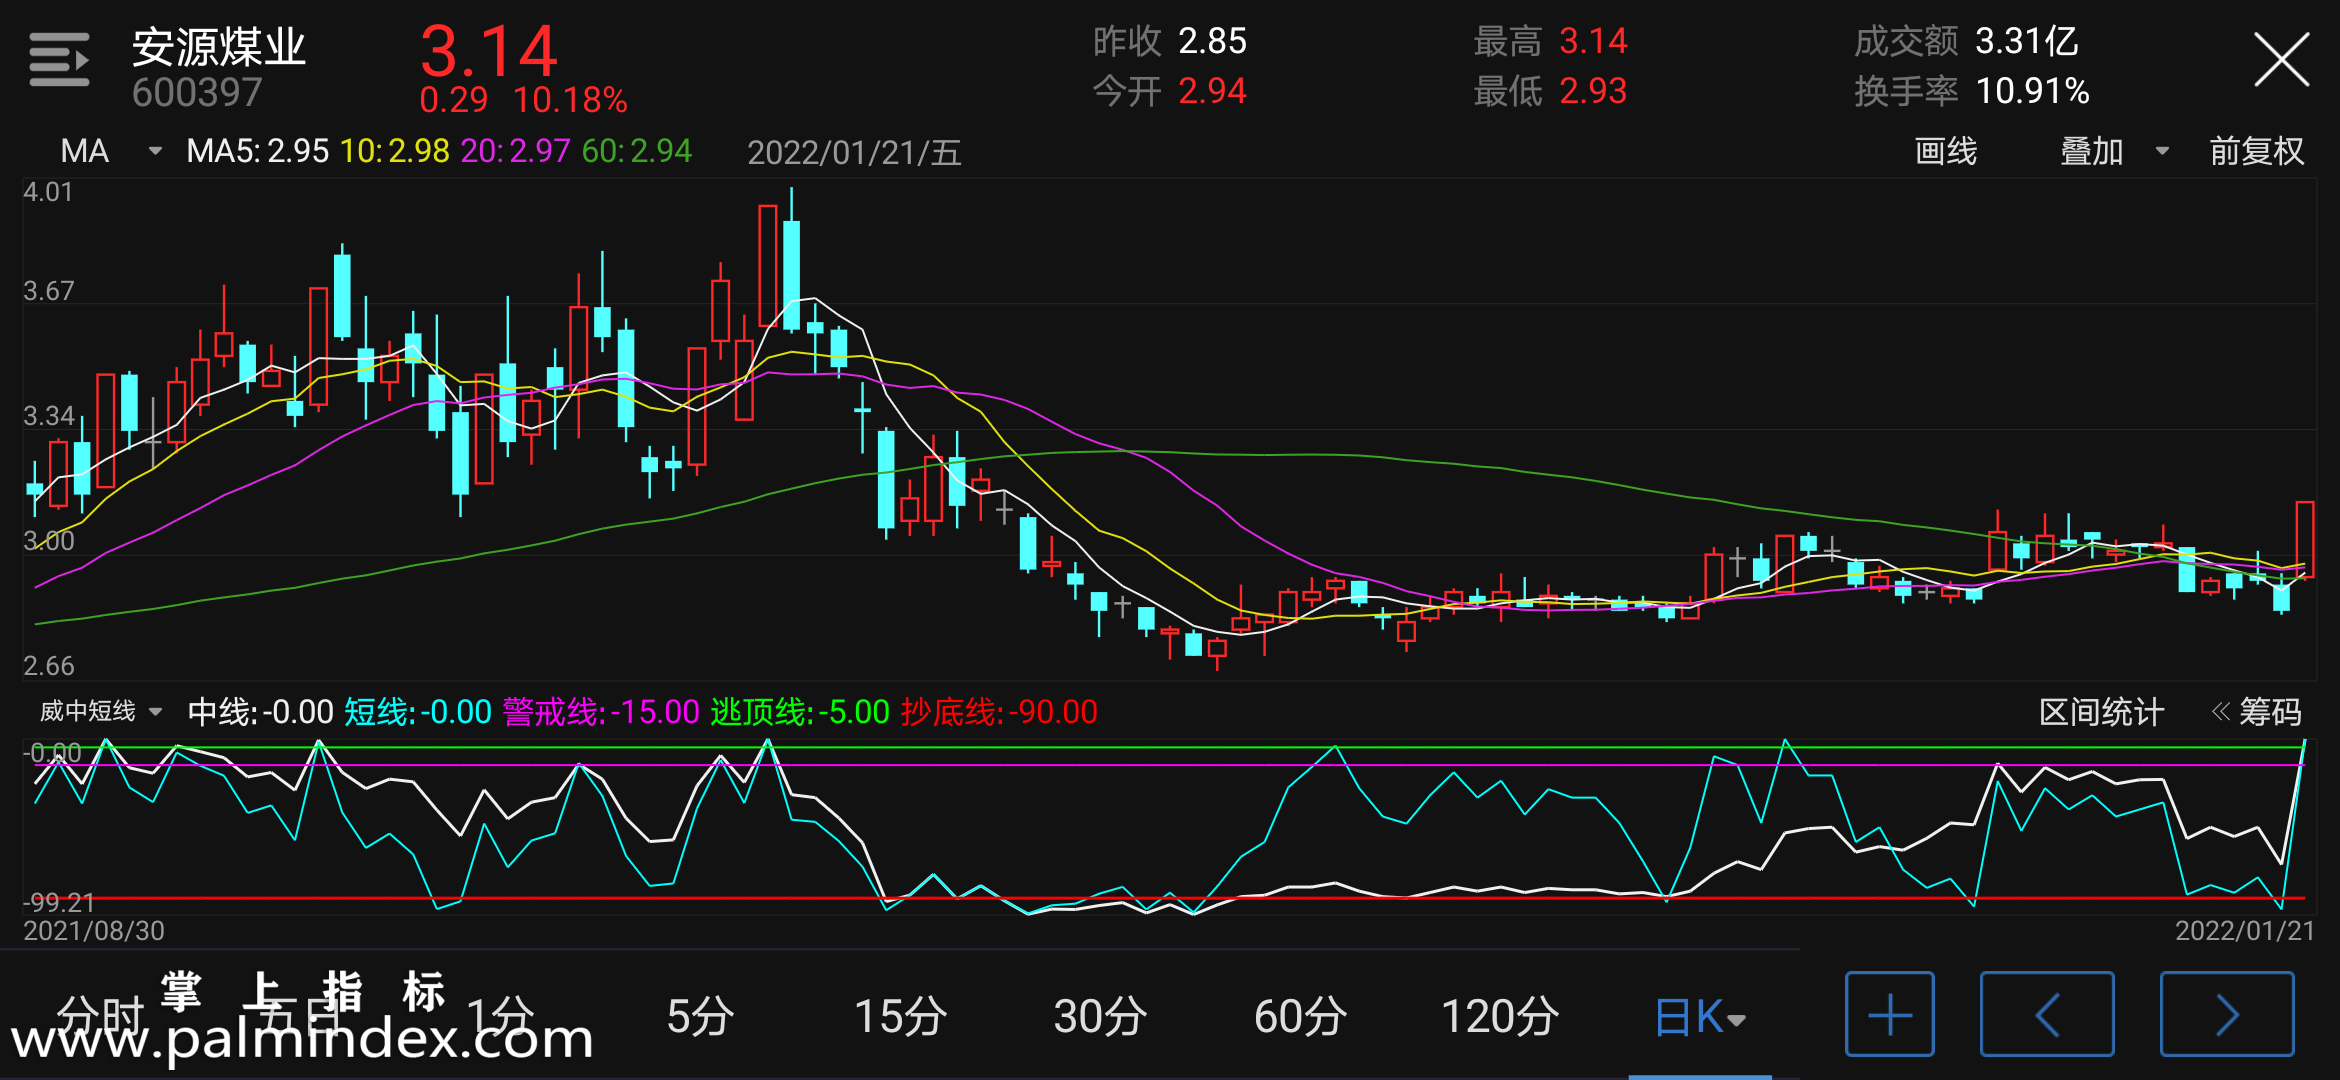Click the 逃顶线:-5.00 indicator label
The height and width of the screenshot is (1080, 2340).
[x=800, y=712]
